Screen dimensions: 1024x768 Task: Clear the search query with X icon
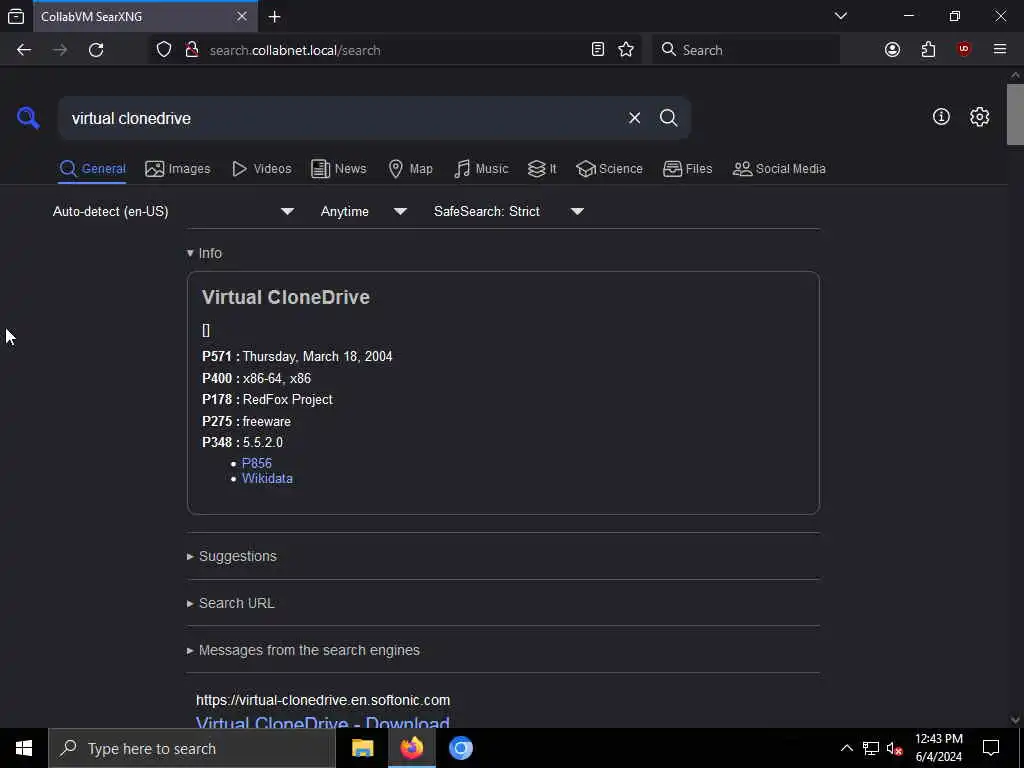coord(634,118)
